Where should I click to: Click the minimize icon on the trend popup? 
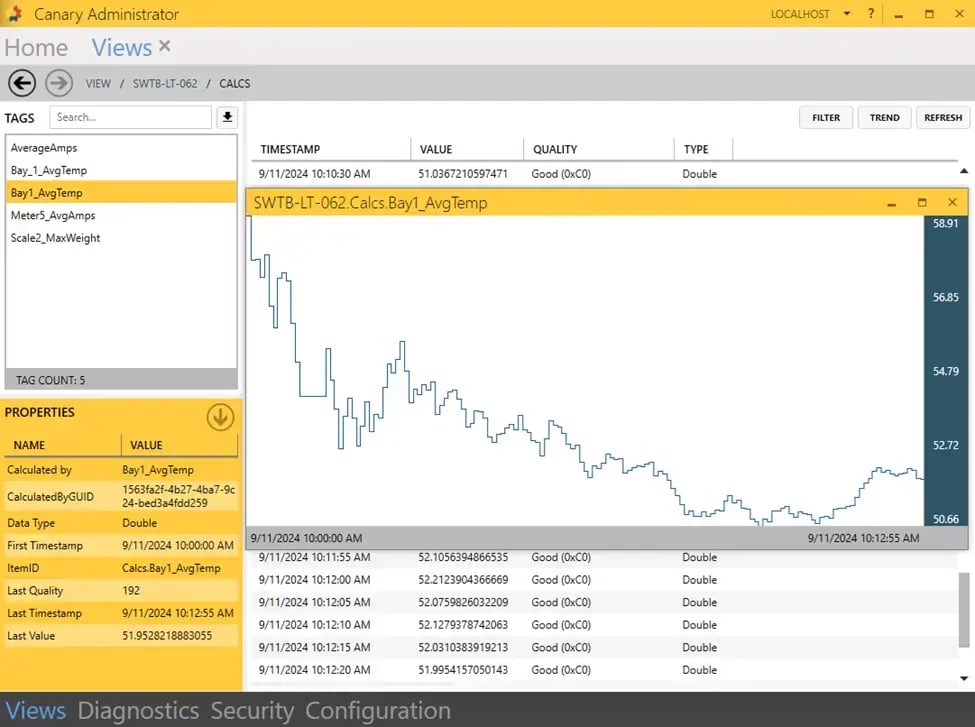coord(890,202)
